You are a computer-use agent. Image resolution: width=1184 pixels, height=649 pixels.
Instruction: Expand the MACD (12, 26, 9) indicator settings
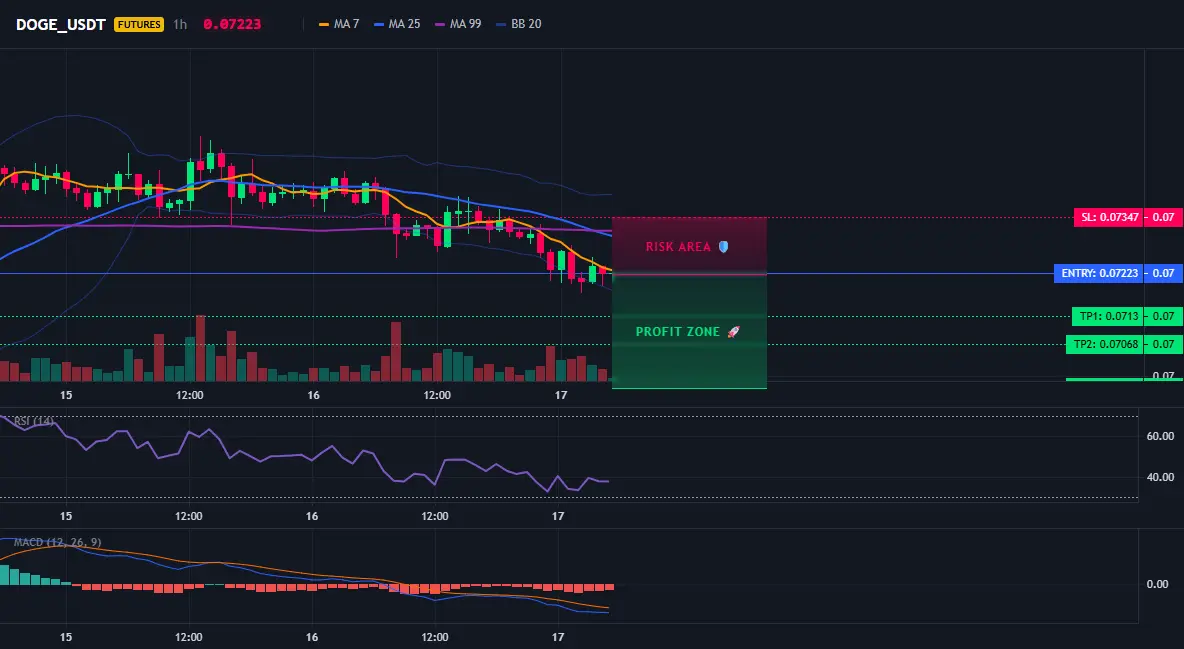[57, 542]
